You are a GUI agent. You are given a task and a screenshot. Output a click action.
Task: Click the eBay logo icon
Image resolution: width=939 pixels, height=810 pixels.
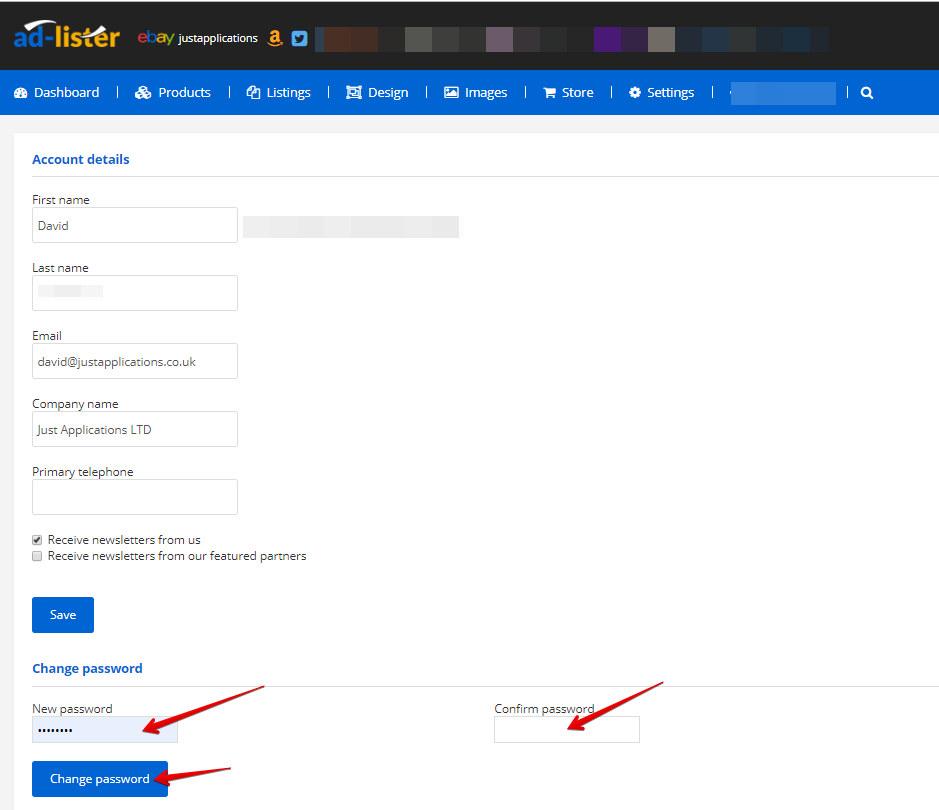pyautogui.click(x=156, y=38)
